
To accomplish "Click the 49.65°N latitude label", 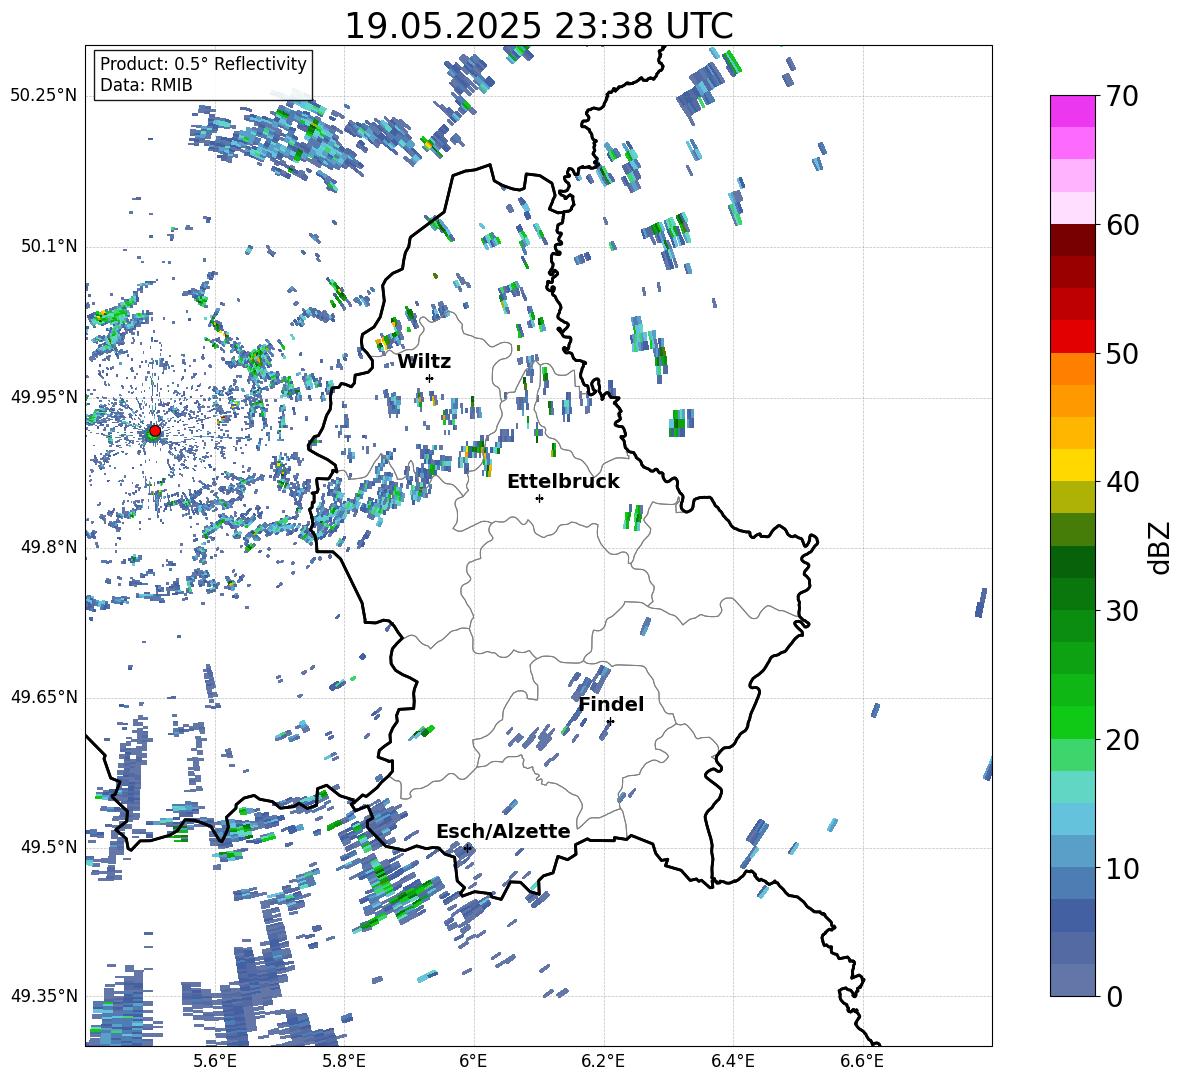I will coord(44,697).
